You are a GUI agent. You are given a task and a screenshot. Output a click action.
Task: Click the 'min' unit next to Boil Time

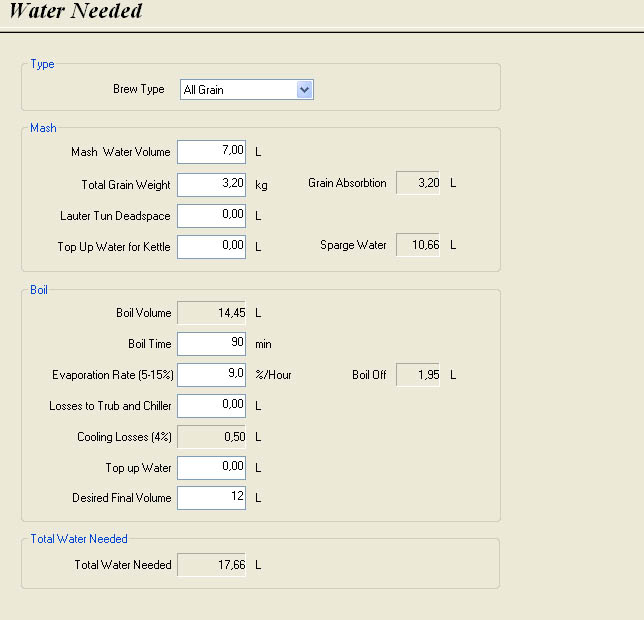click(263, 344)
